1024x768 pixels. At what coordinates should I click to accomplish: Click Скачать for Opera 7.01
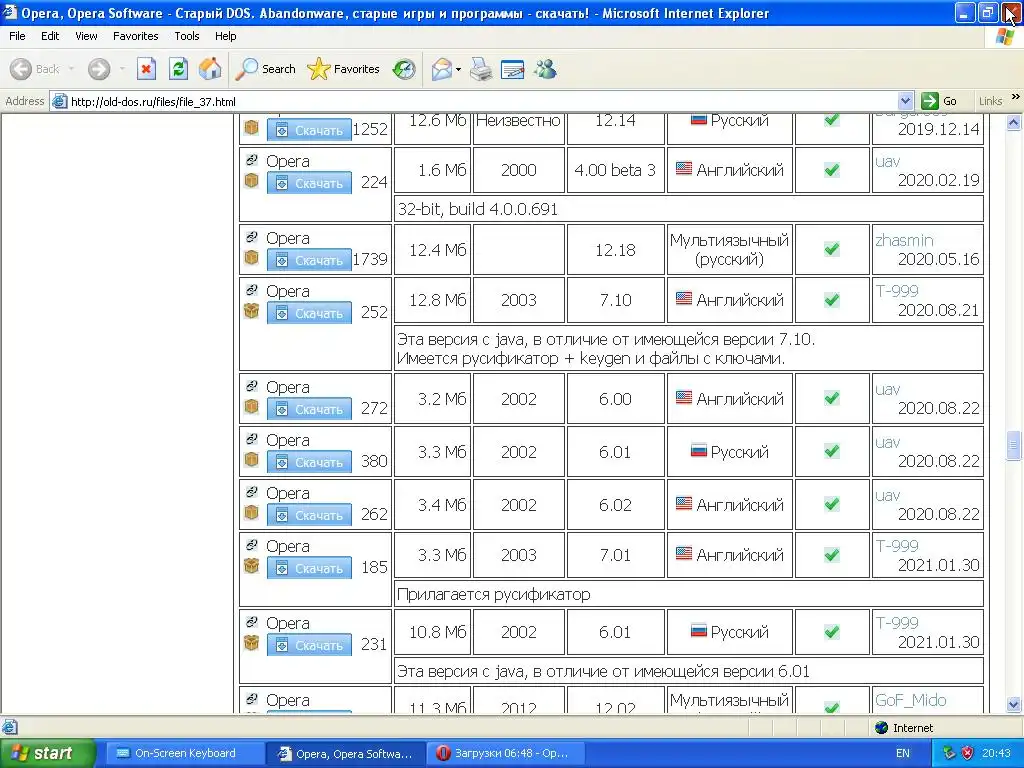tap(310, 568)
